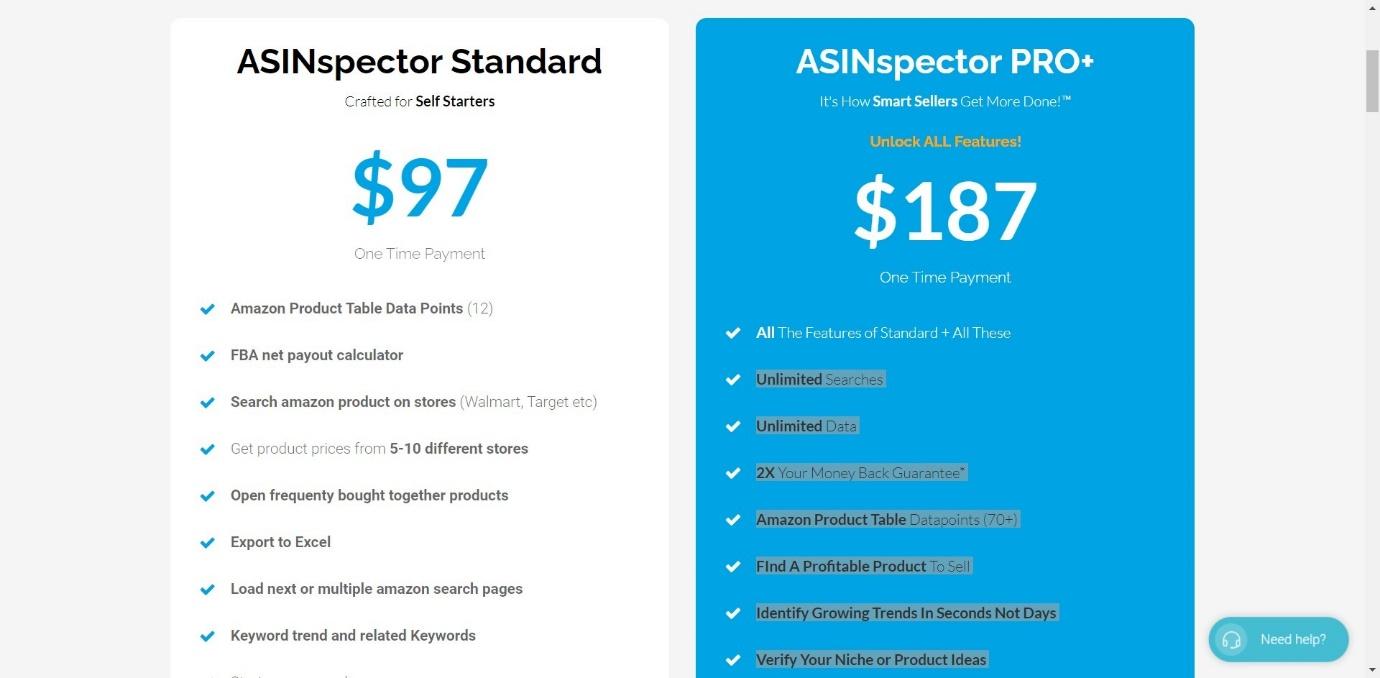Click the headset icon in Need help widget
This screenshot has height=678, width=1380.
(x=1232, y=640)
